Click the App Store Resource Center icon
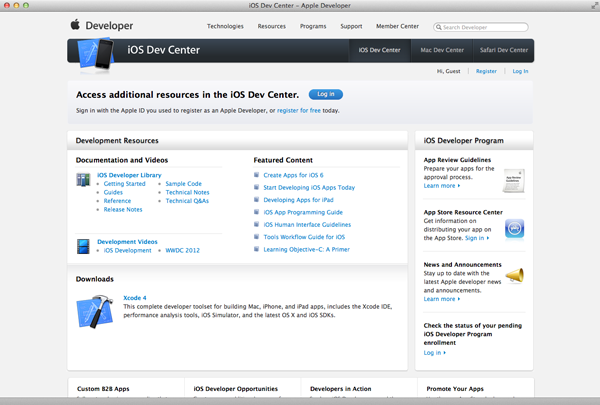Viewport: 600px width, 405px height. (514, 229)
